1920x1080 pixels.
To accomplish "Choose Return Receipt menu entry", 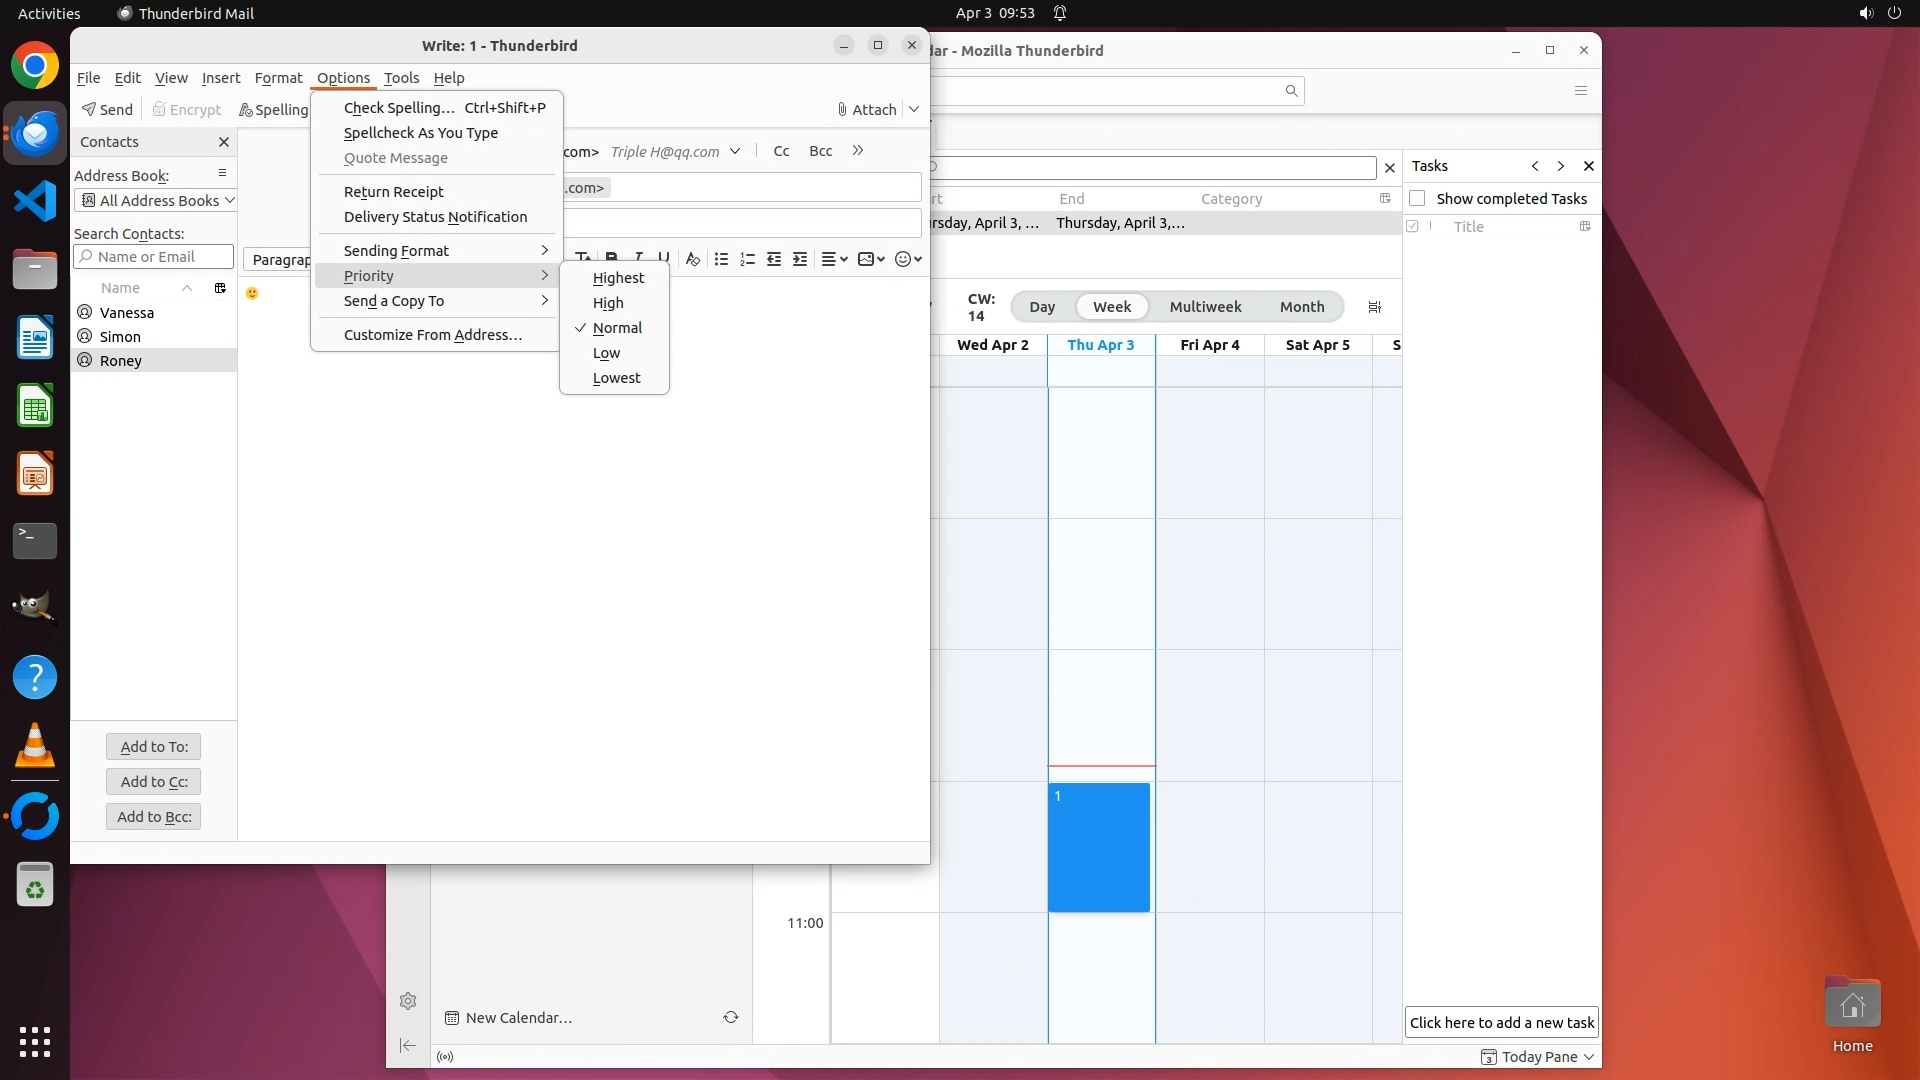I will click(394, 192).
